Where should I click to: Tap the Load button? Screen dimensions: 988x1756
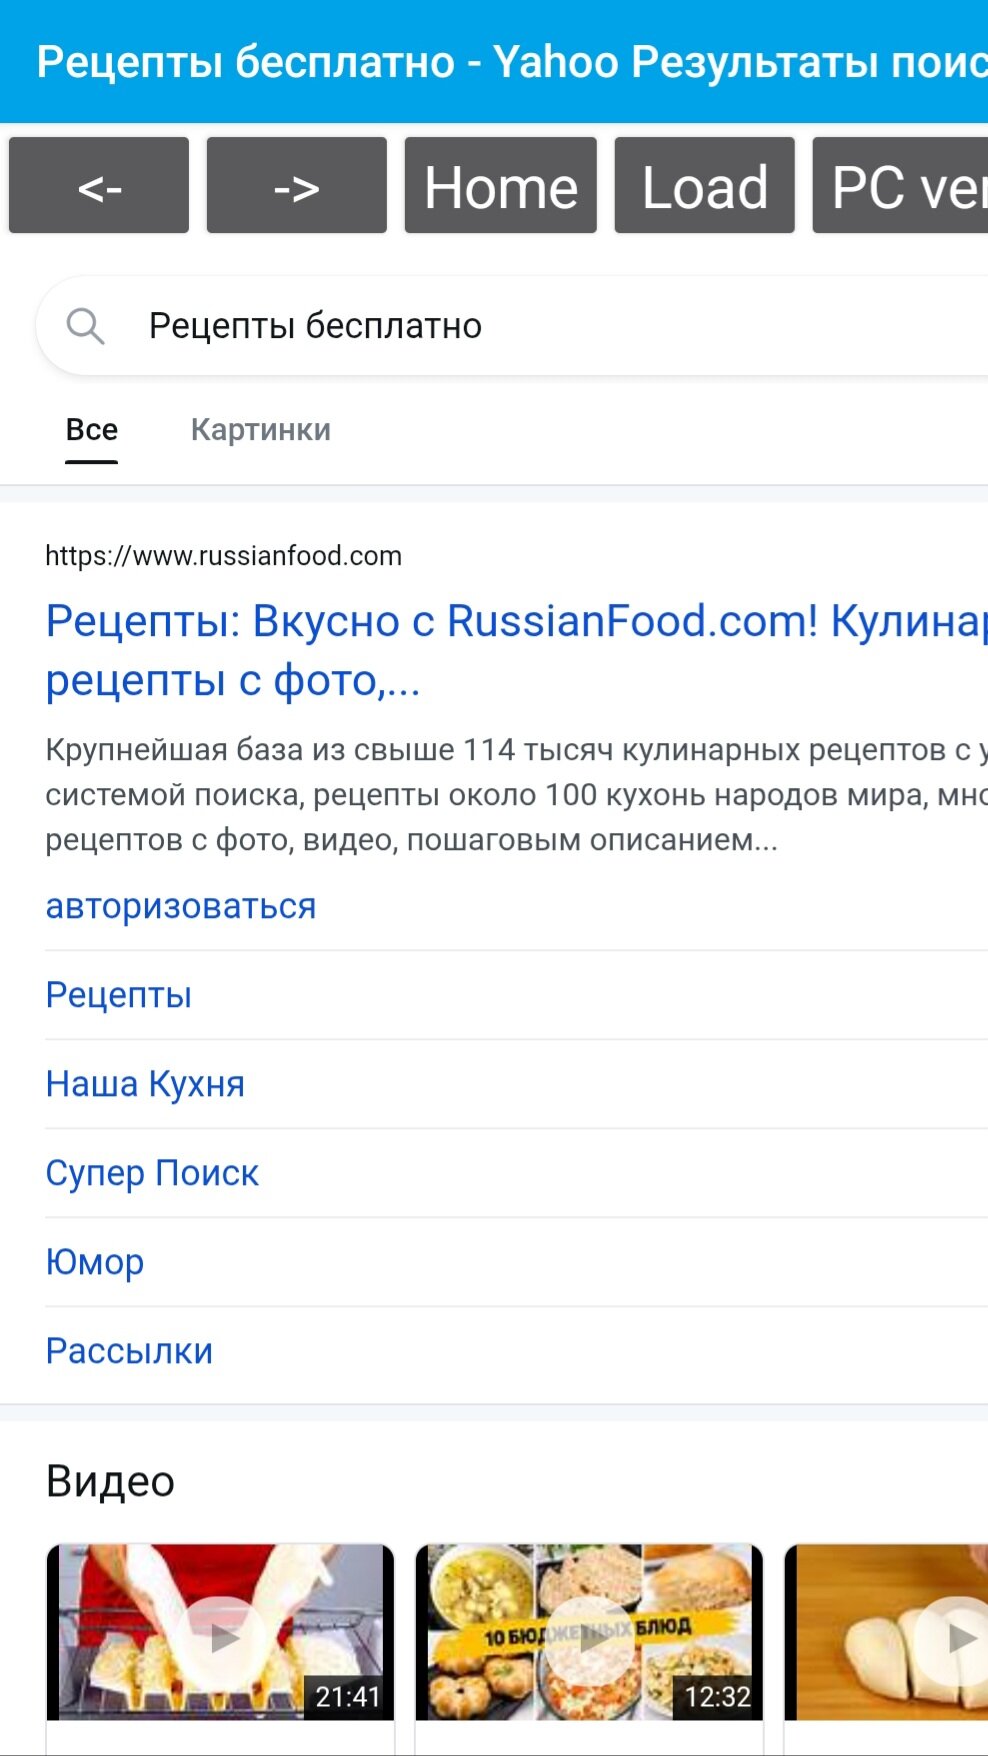705,186
